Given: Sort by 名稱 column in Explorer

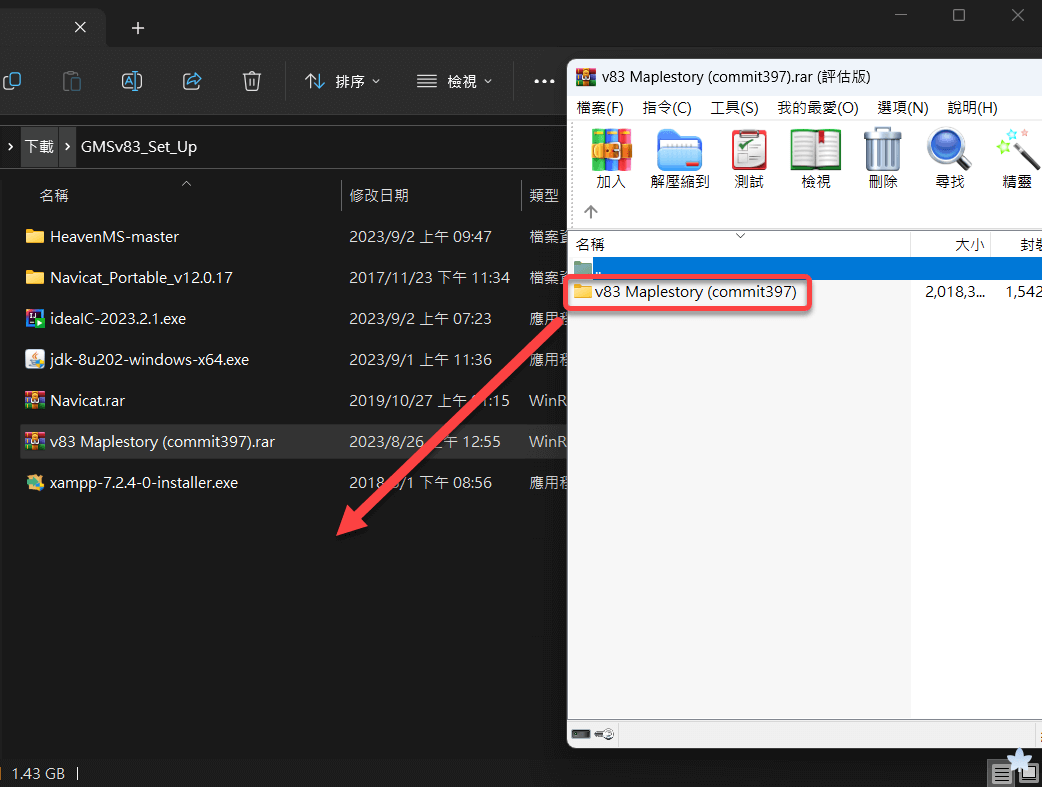Looking at the screenshot, I should [x=54, y=195].
